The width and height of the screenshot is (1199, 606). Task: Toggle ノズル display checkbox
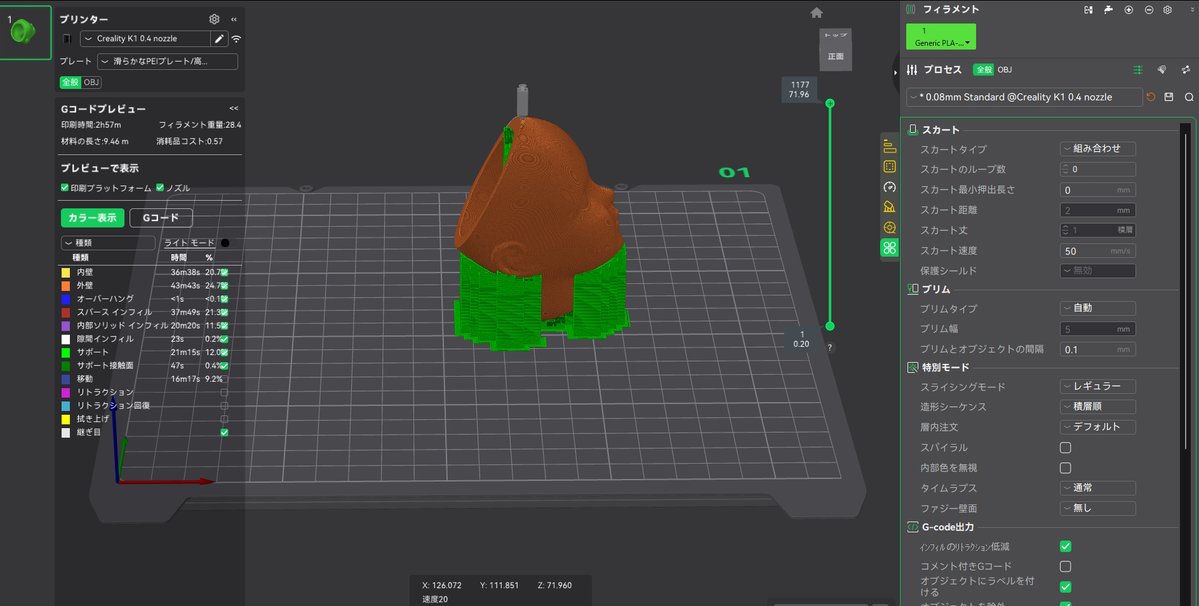tap(160, 188)
